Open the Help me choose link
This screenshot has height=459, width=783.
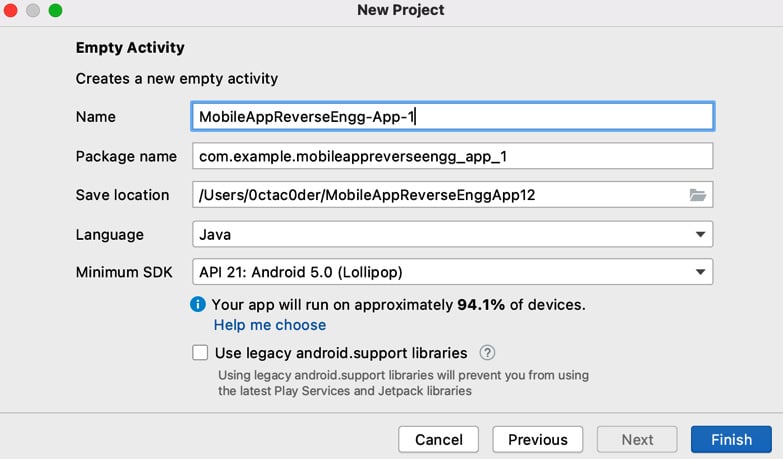[270, 325]
